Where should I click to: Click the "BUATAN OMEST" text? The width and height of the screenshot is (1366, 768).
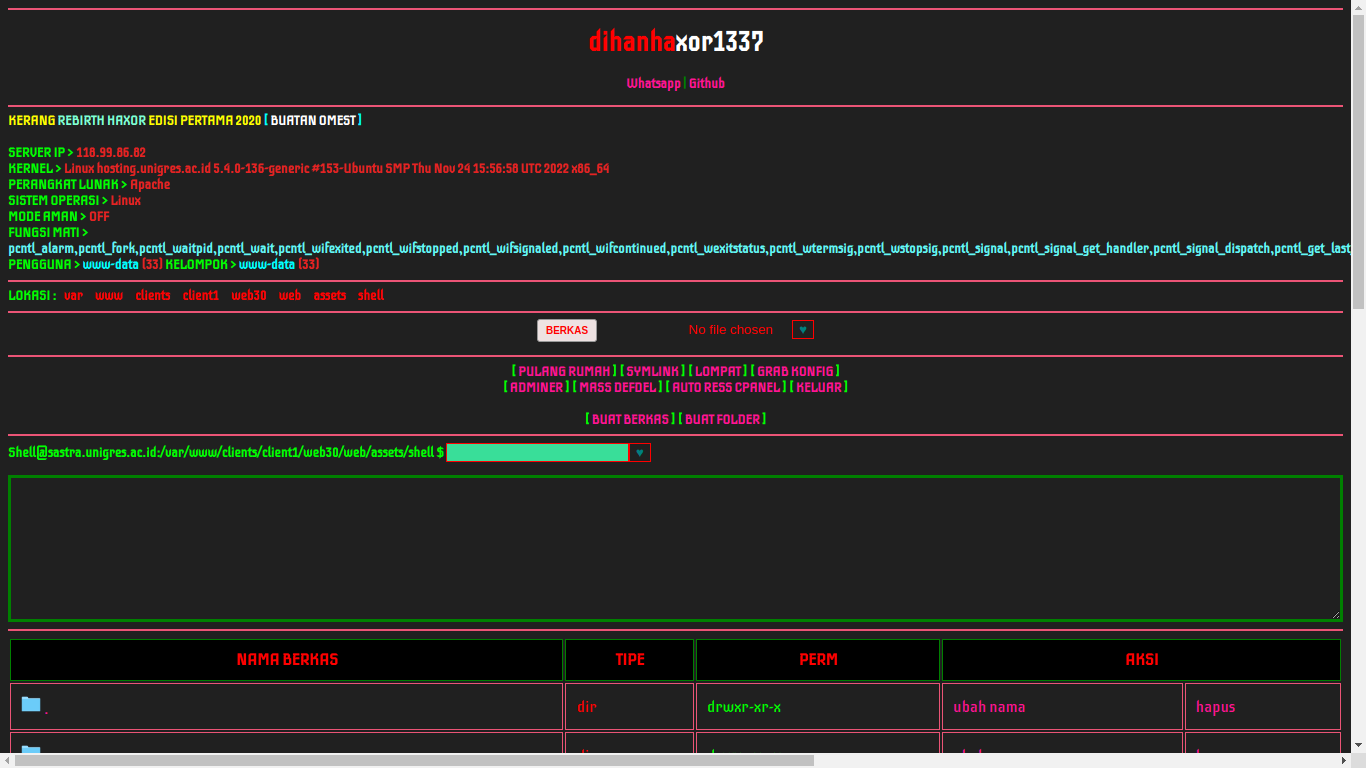pos(313,121)
